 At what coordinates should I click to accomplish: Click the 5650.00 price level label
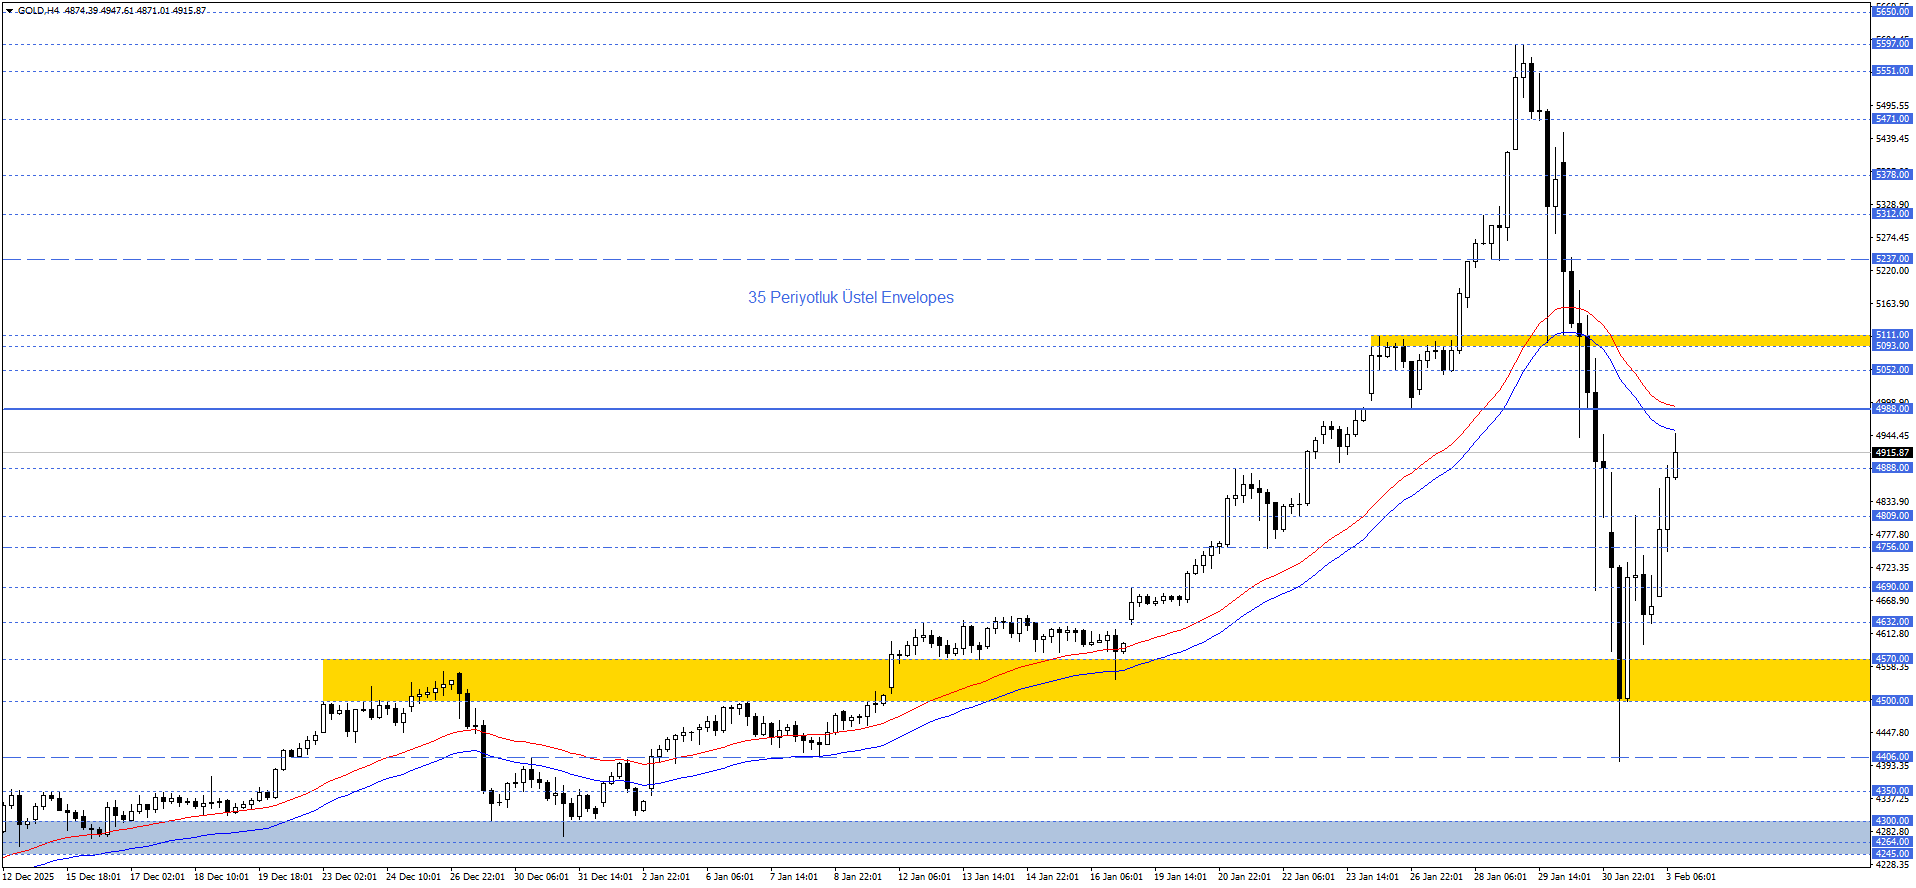1892,11
